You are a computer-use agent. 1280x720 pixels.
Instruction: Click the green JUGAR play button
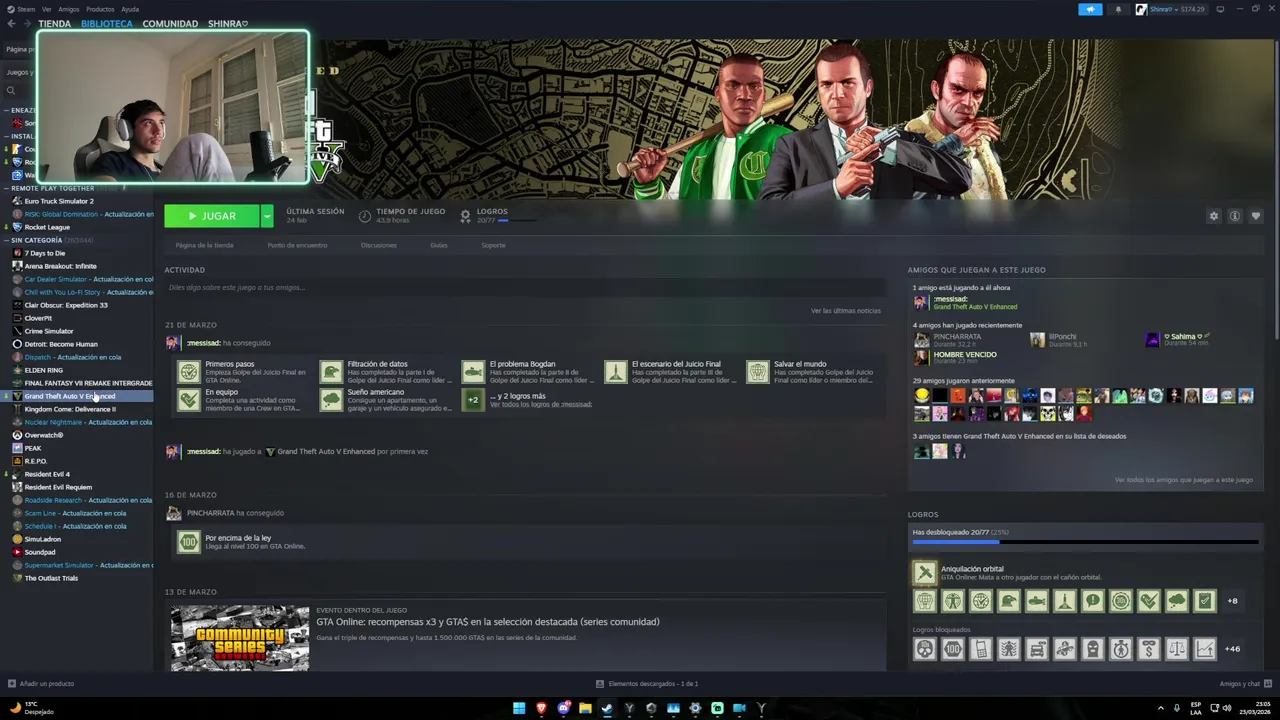(x=212, y=216)
